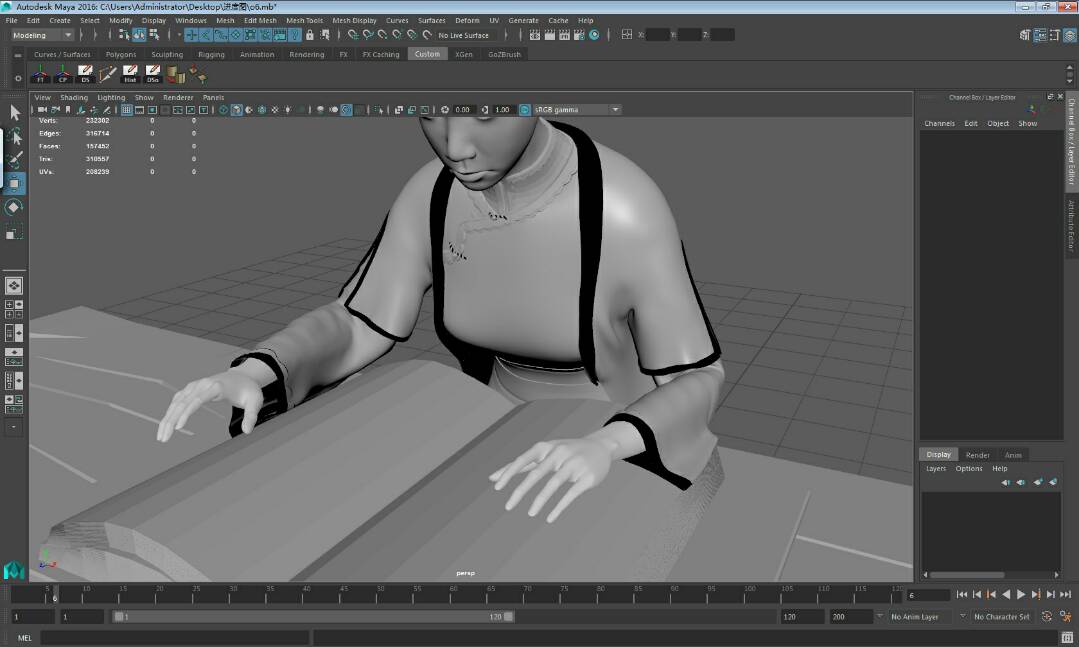1079x647 pixels.
Task: Step to the next key button
Action: tap(1036, 594)
